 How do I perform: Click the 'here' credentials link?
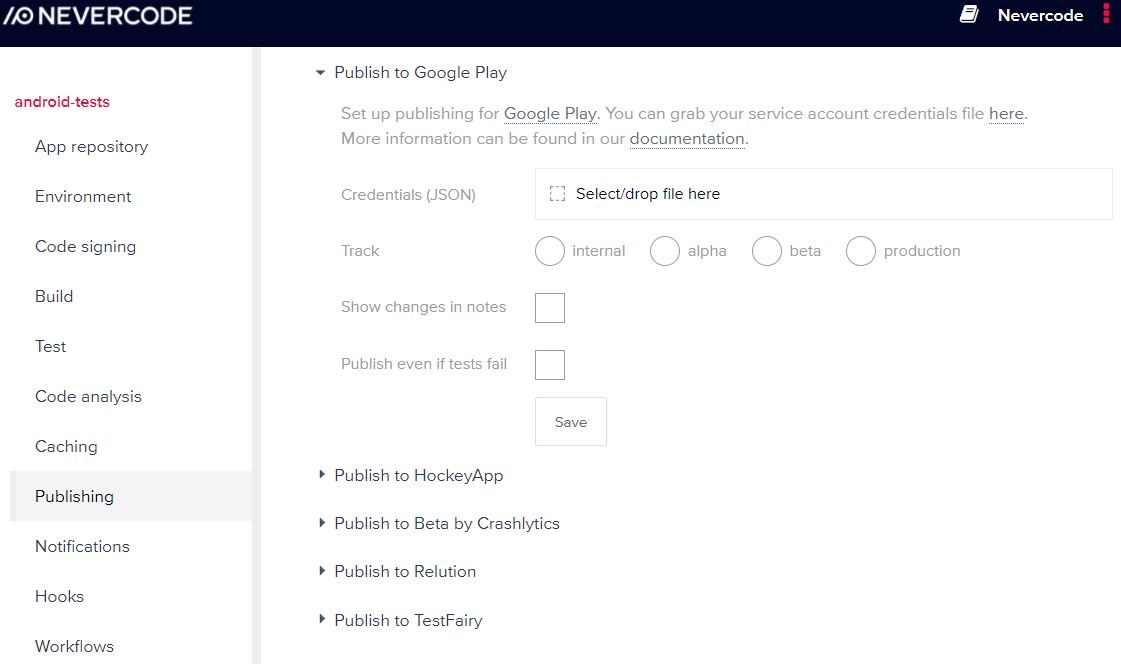(1006, 114)
